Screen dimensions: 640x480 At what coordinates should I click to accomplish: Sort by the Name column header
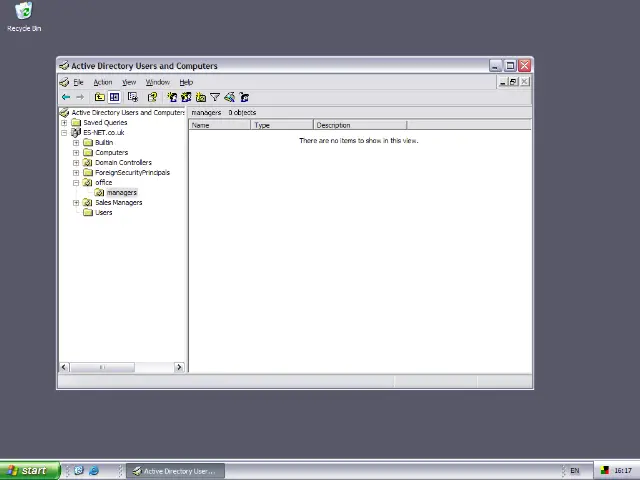click(x=220, y=125)
